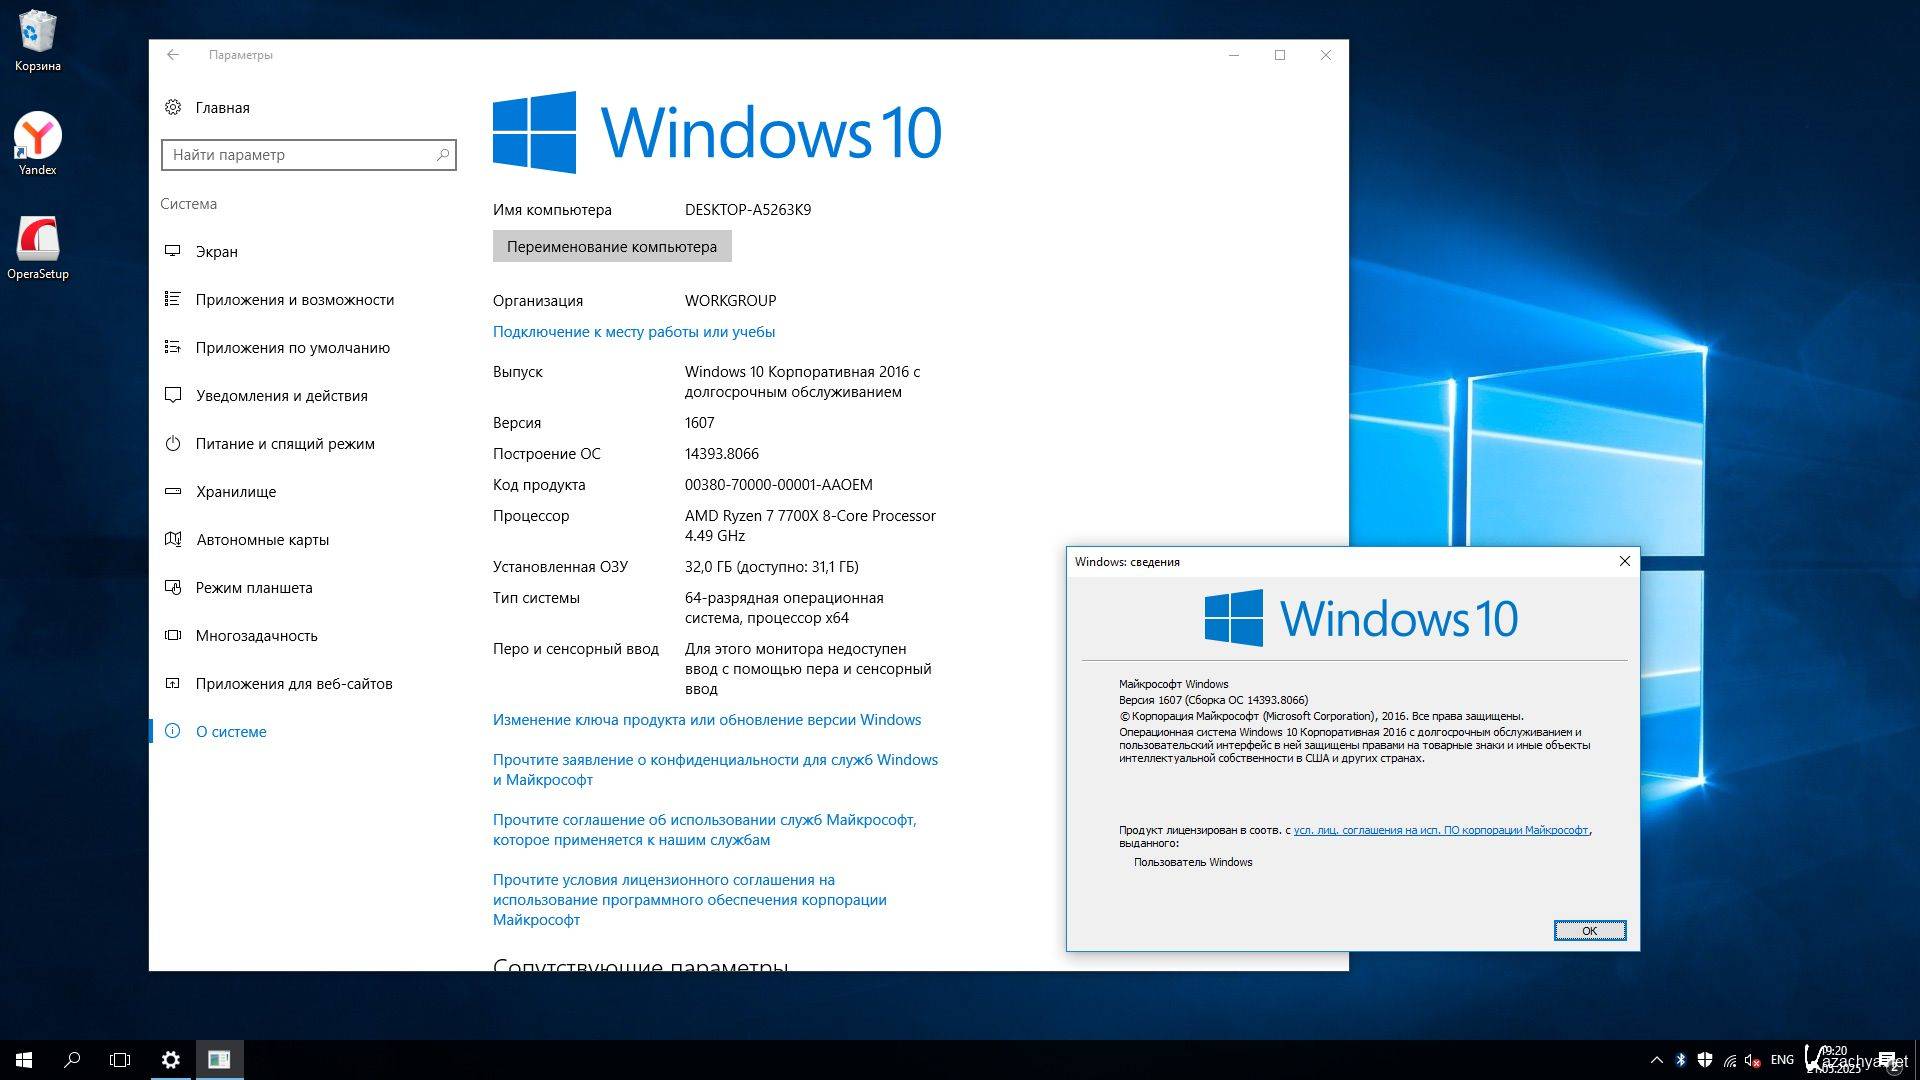Select Режим планшета tablet mode
The image size is (1920, 1080).
pos(253,588)
